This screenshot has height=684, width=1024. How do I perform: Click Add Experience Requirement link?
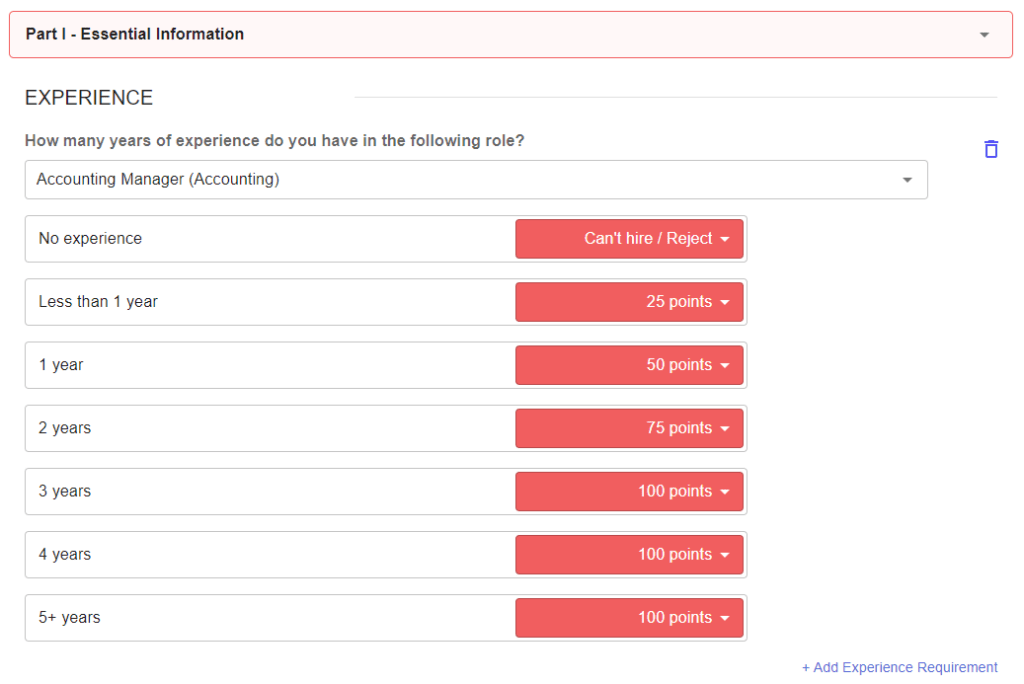pyautogui.click(x=899, y=667)
